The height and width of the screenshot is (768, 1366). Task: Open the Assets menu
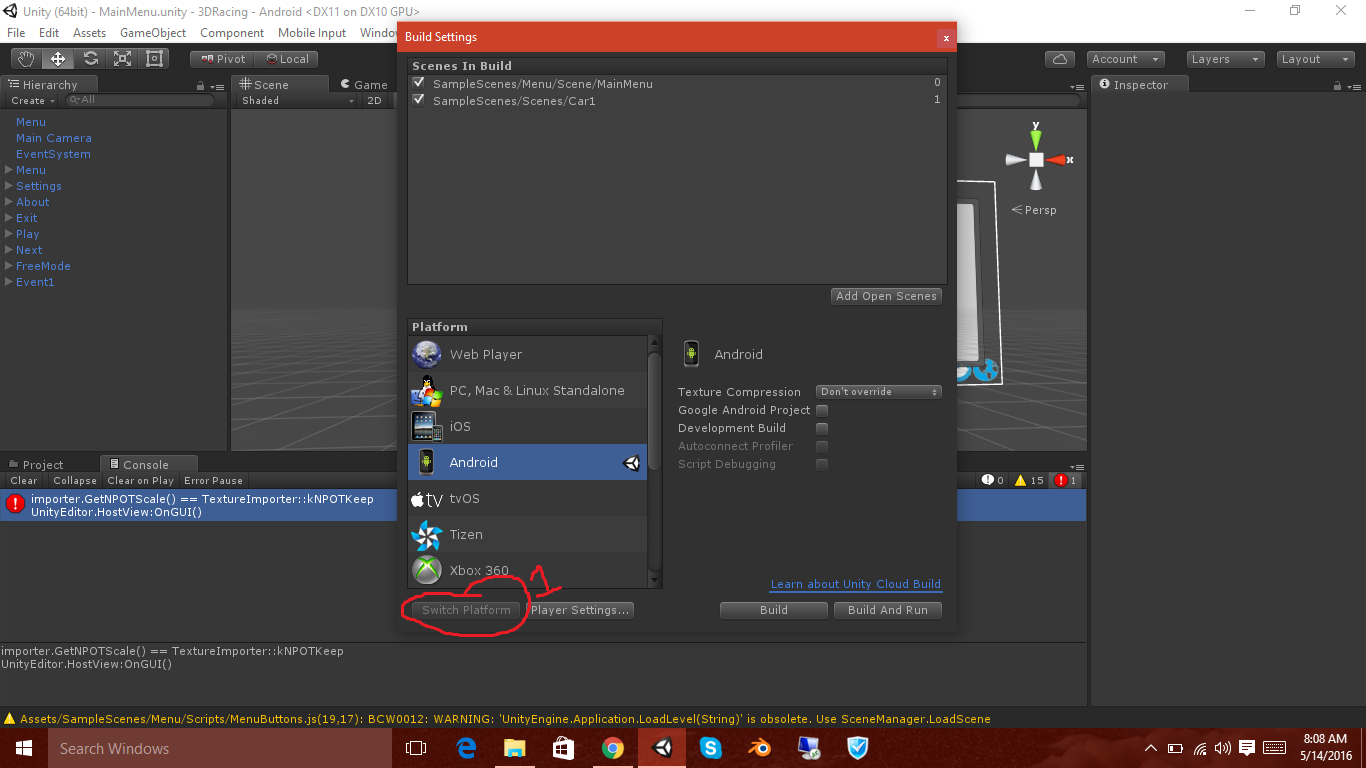(x=89, y=33)
